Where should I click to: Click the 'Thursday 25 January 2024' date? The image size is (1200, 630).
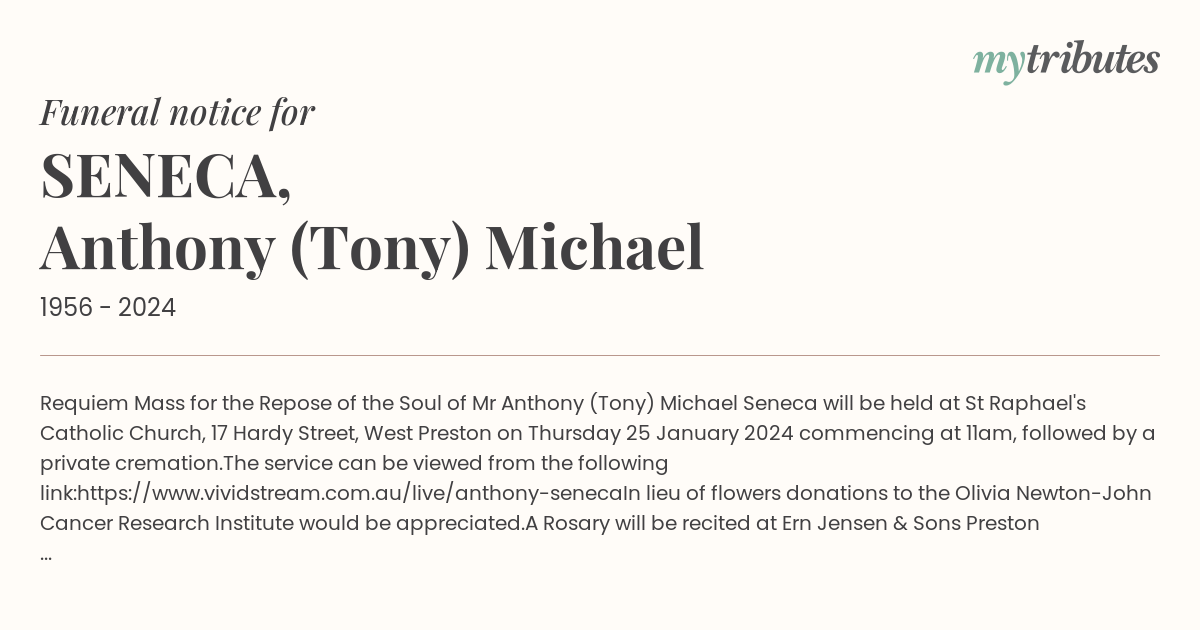[x=660, y=433]
